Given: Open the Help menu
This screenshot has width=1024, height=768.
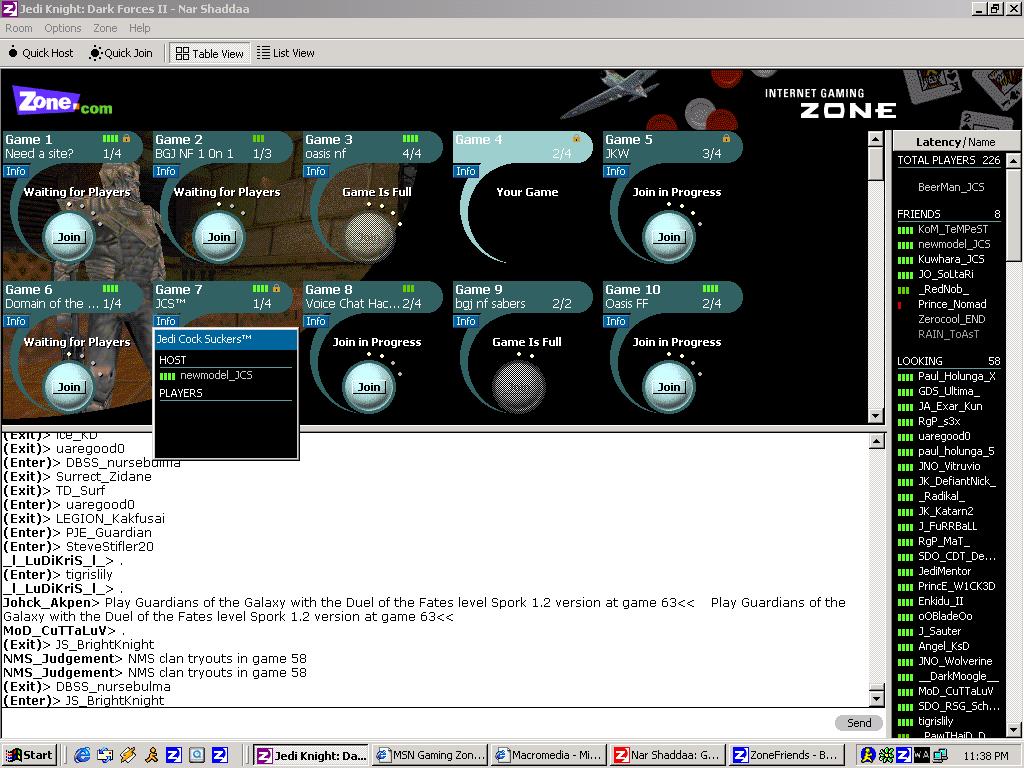Looking at the screenshot, I should coord(139,28).
